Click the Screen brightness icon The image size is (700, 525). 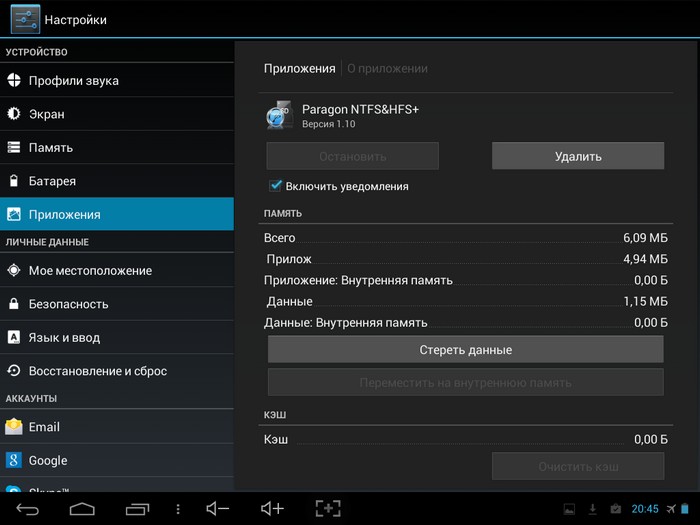[x=14, y=114]
